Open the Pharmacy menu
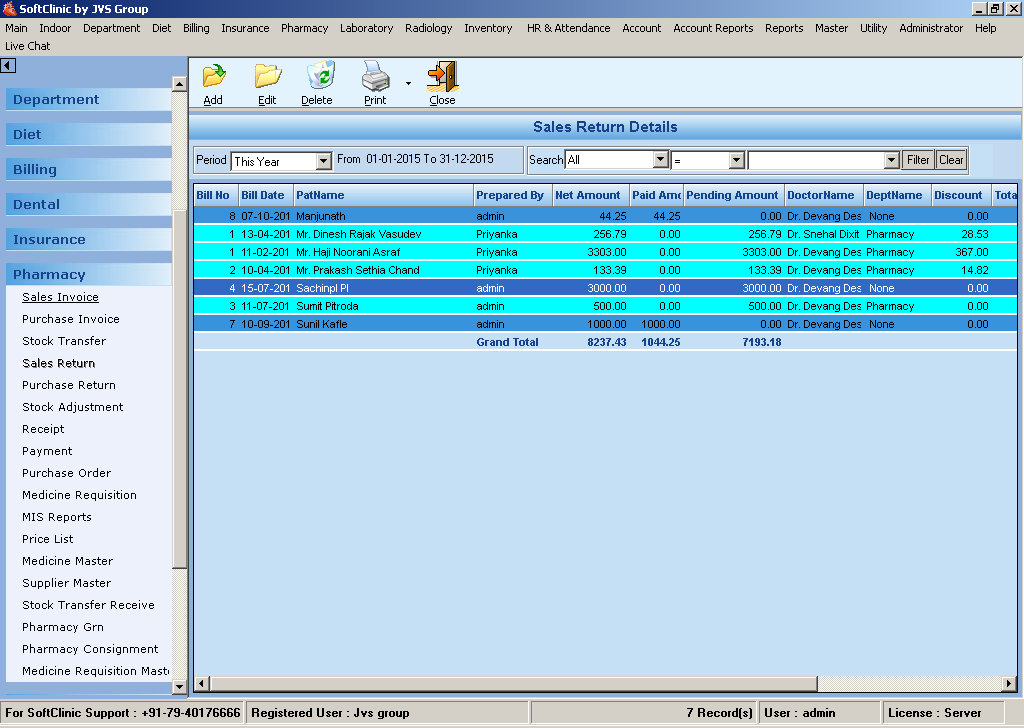This screenshot has height=728, width=1024. pos(304,28)
